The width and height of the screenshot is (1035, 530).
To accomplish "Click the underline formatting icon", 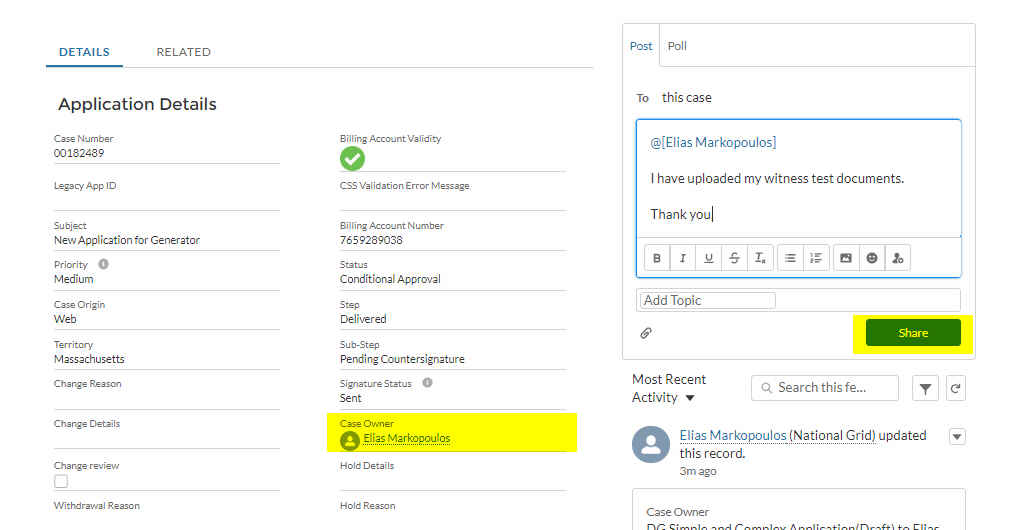I will tap(709, 258).
